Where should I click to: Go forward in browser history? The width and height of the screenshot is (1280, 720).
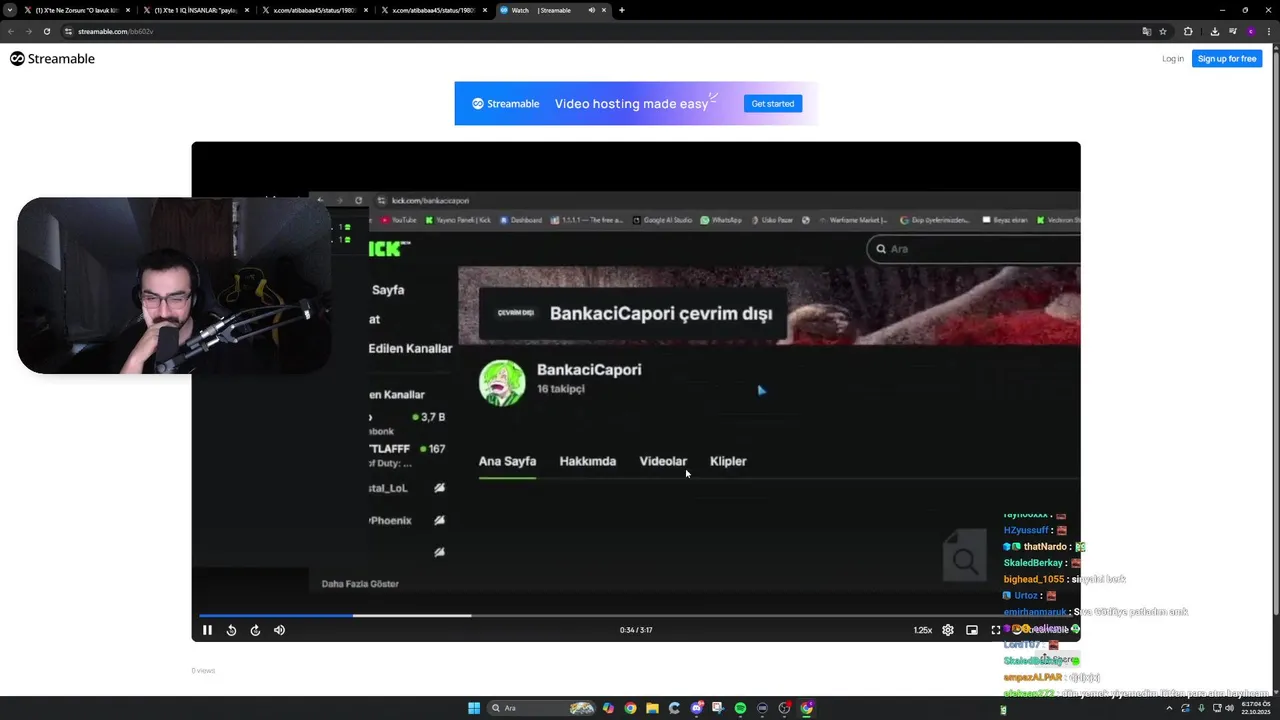pos(28,31)
